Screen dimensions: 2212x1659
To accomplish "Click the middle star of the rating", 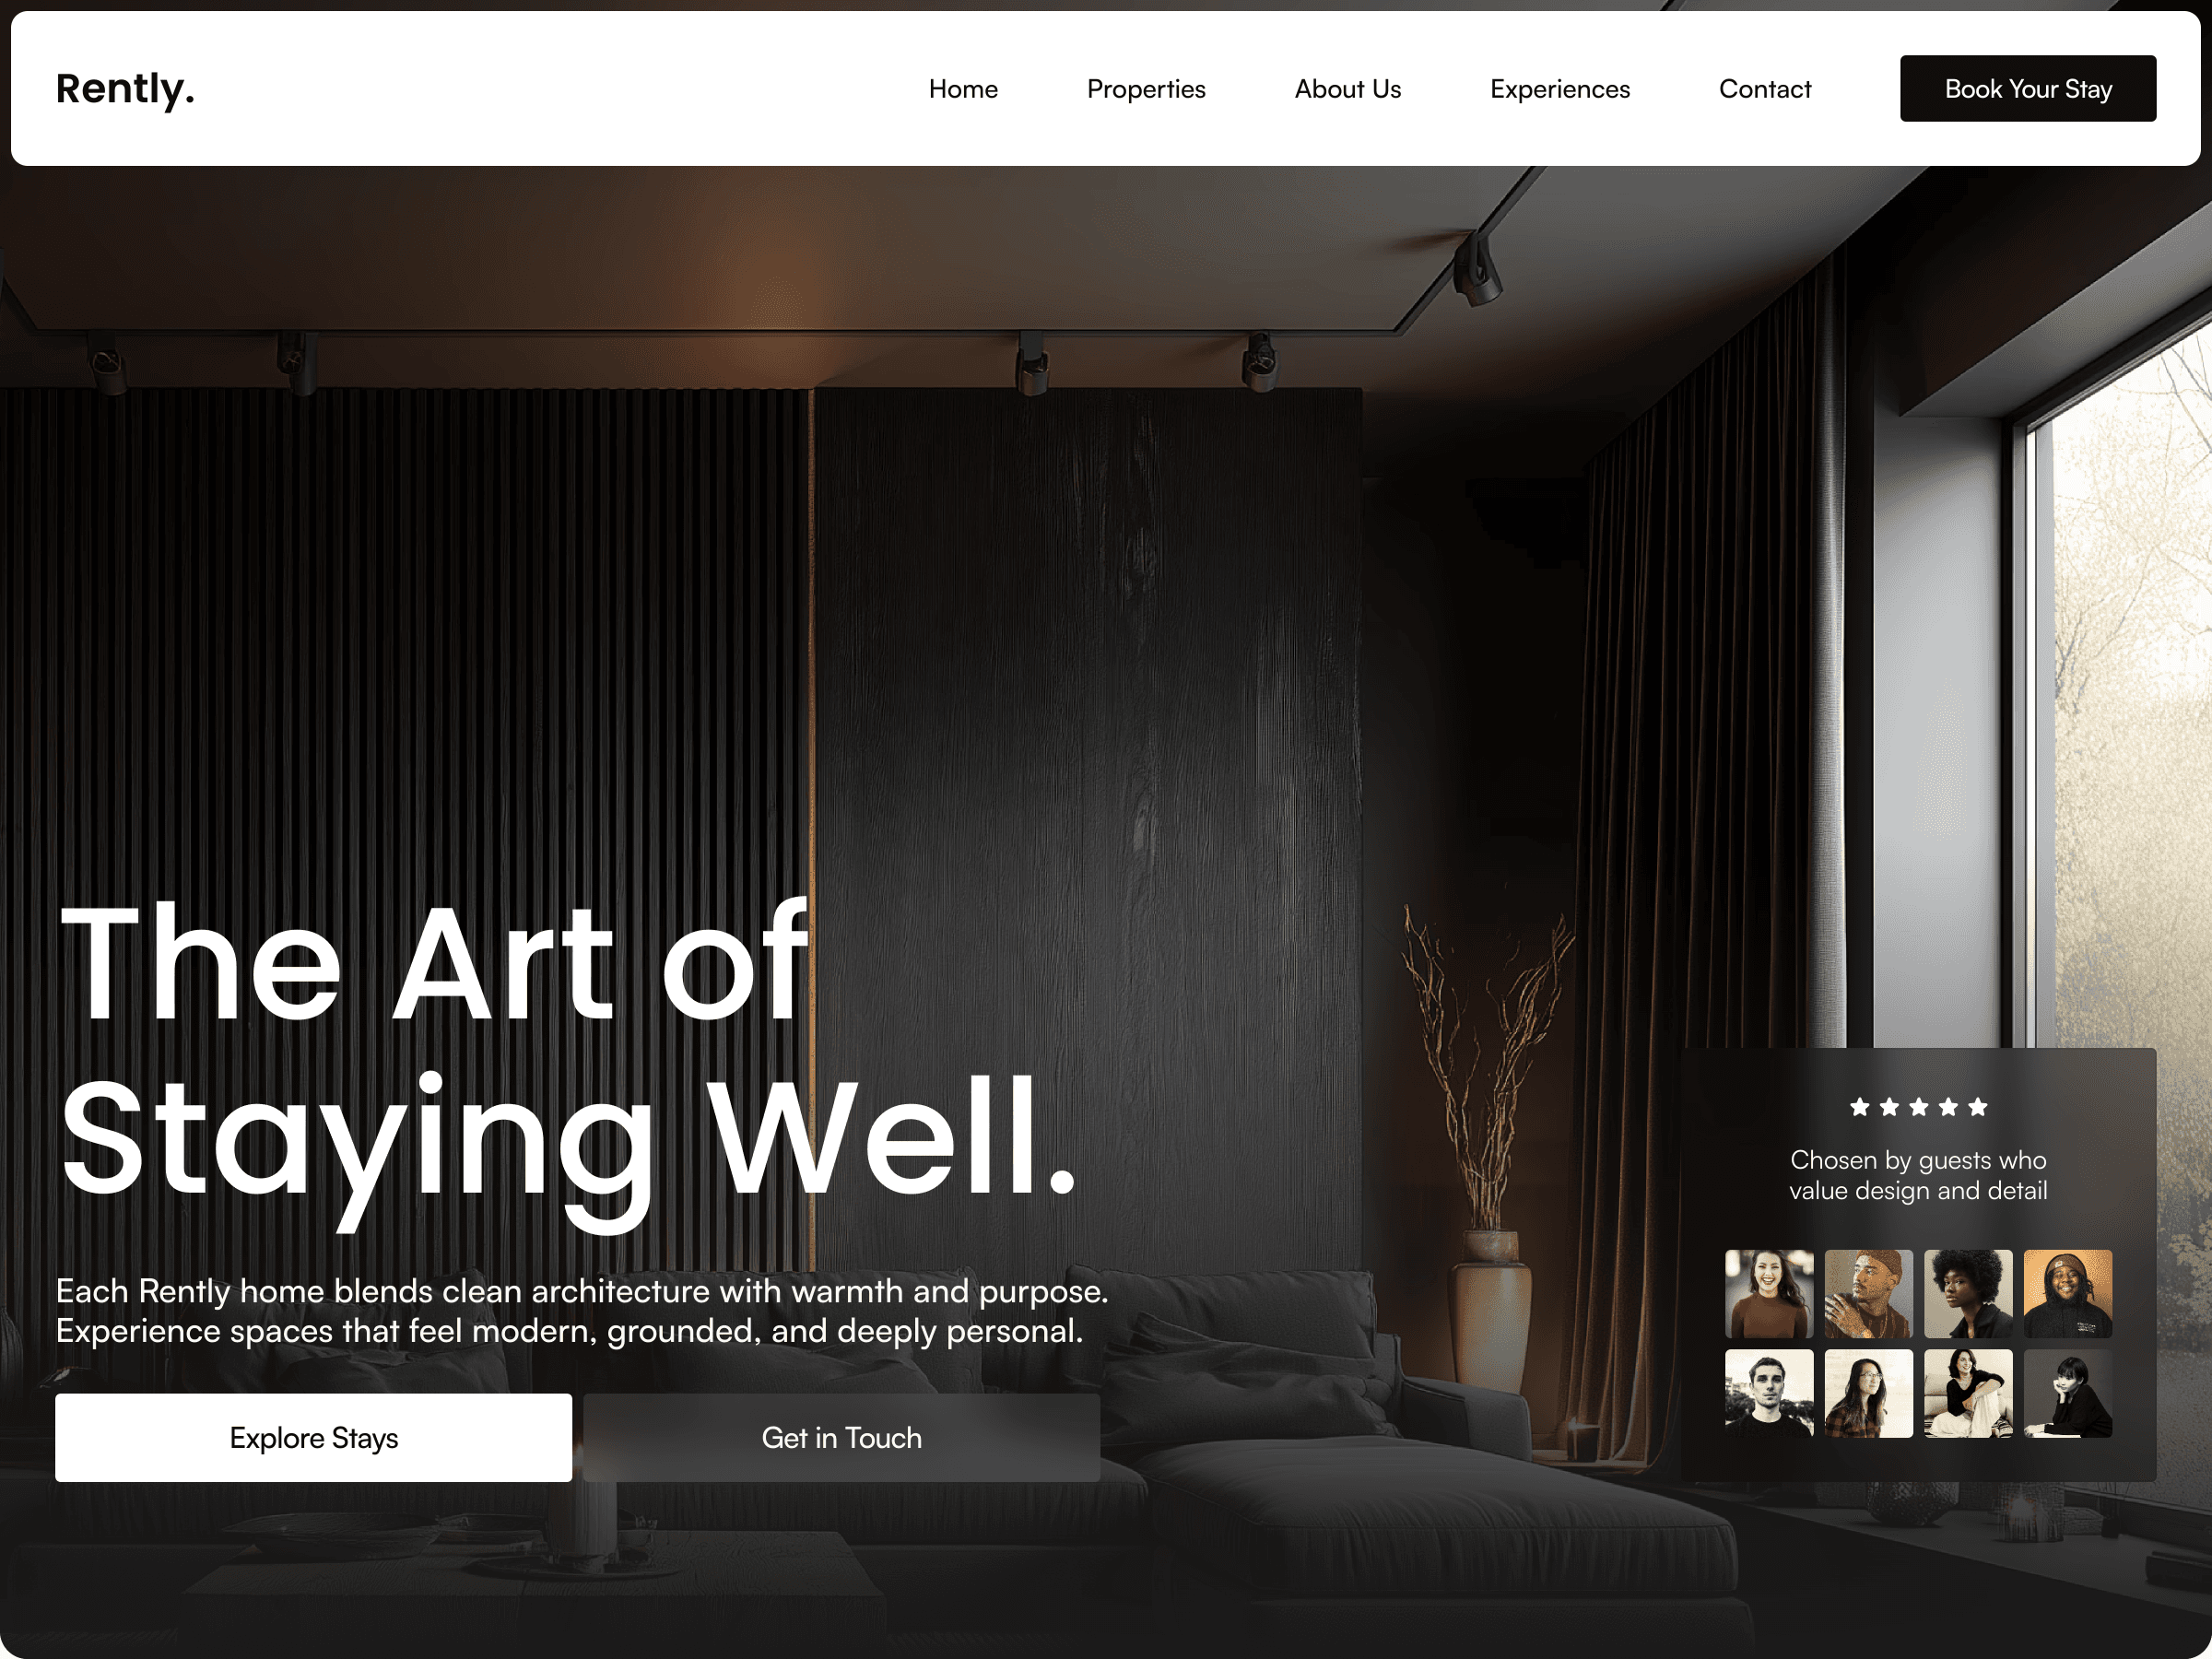I will 1918,1106.
